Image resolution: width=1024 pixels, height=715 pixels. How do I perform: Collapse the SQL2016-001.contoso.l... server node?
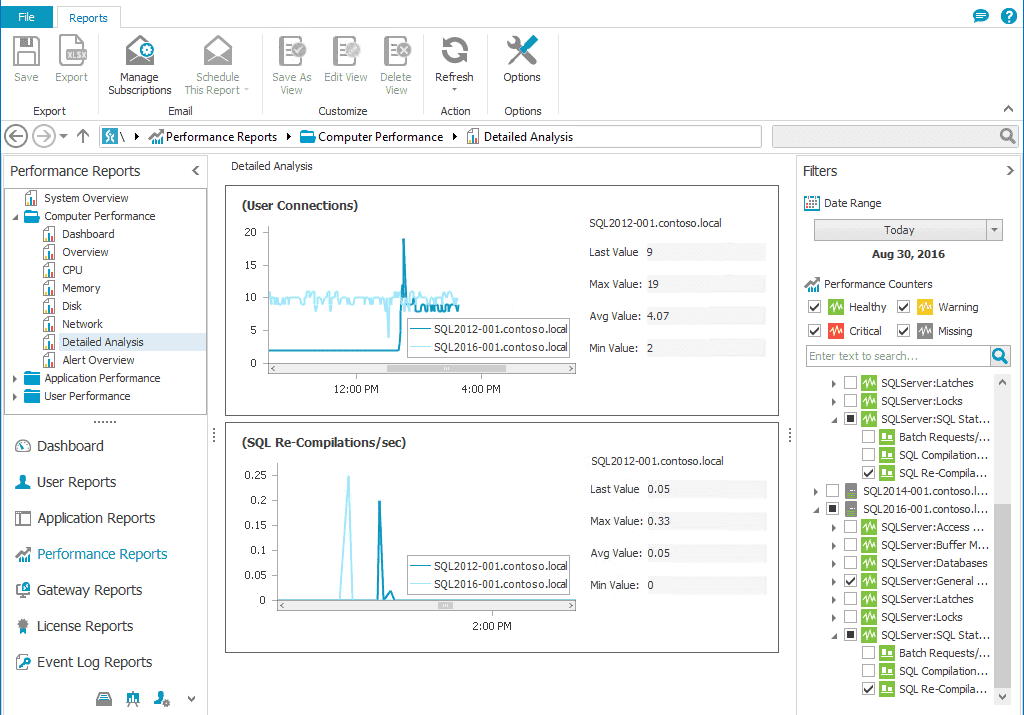(816, 510)
